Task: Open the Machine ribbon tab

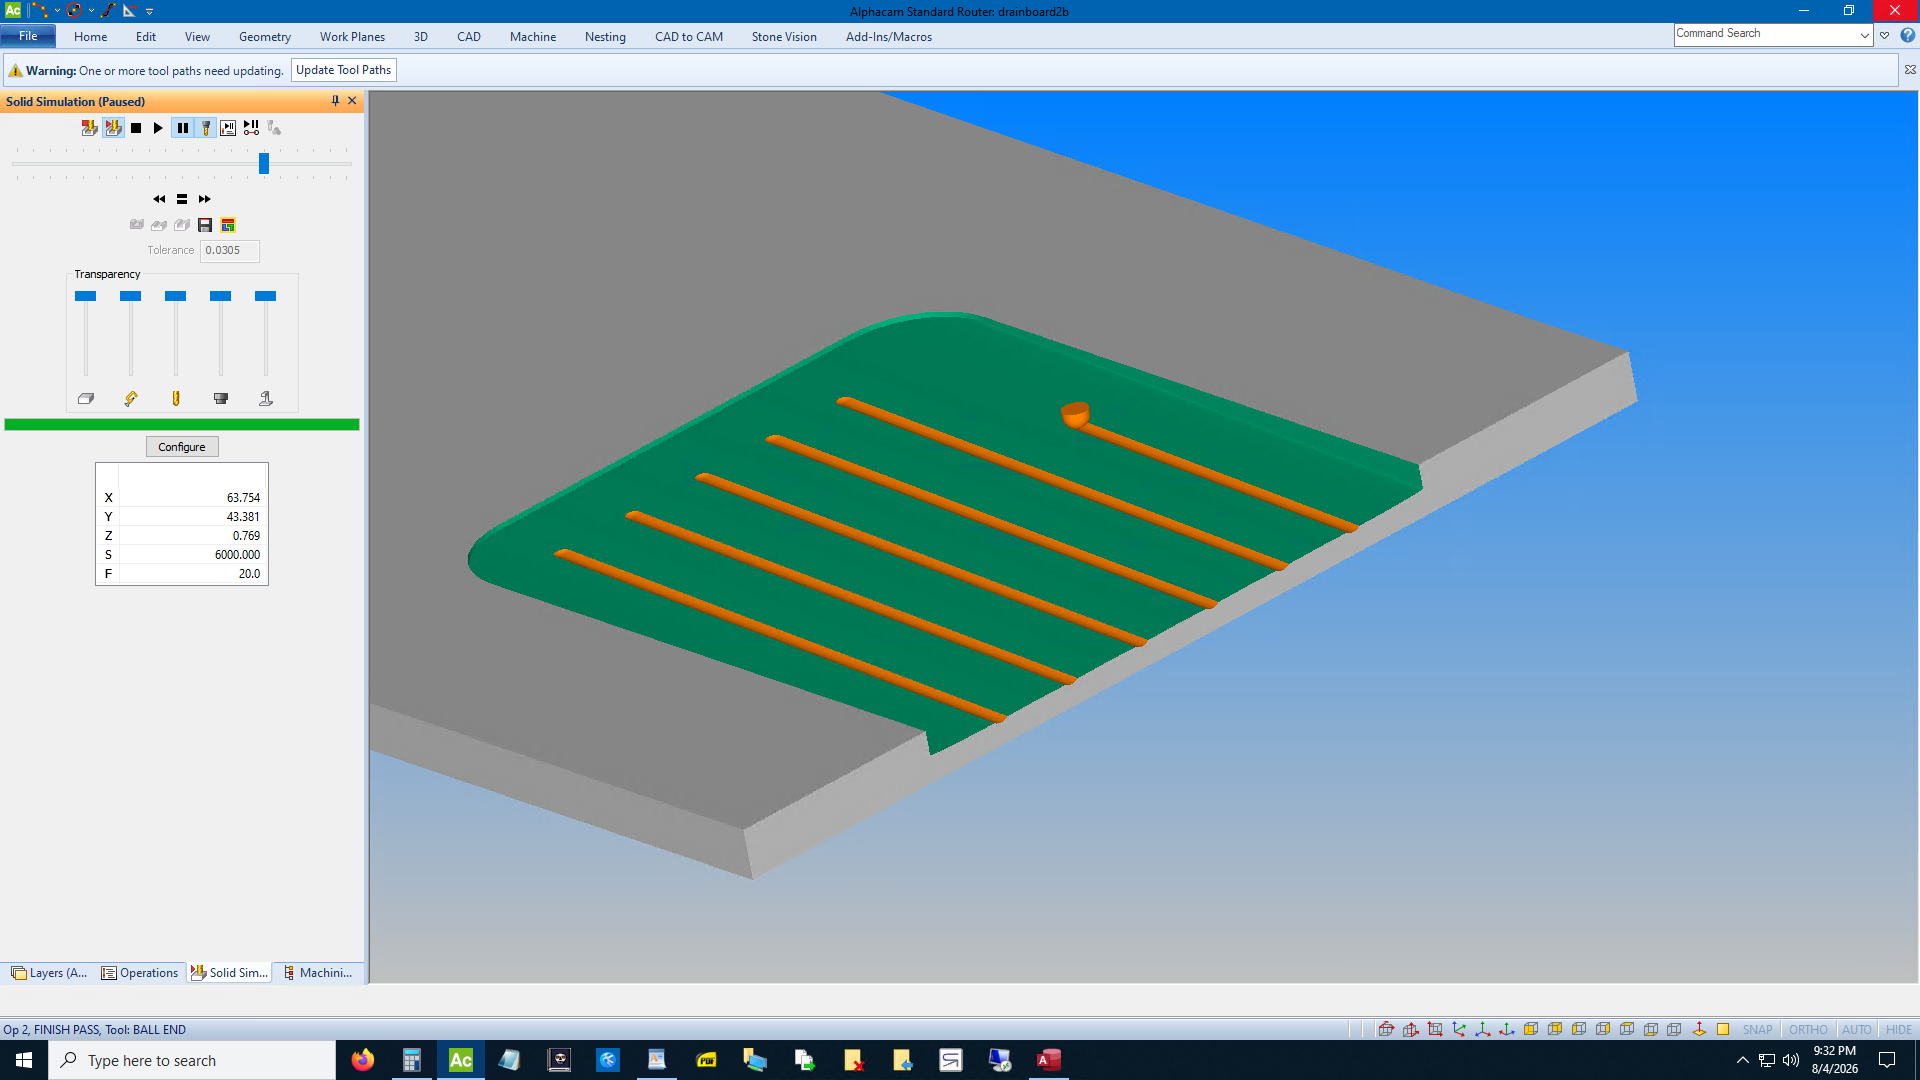Action: click(x=533, y=37)
